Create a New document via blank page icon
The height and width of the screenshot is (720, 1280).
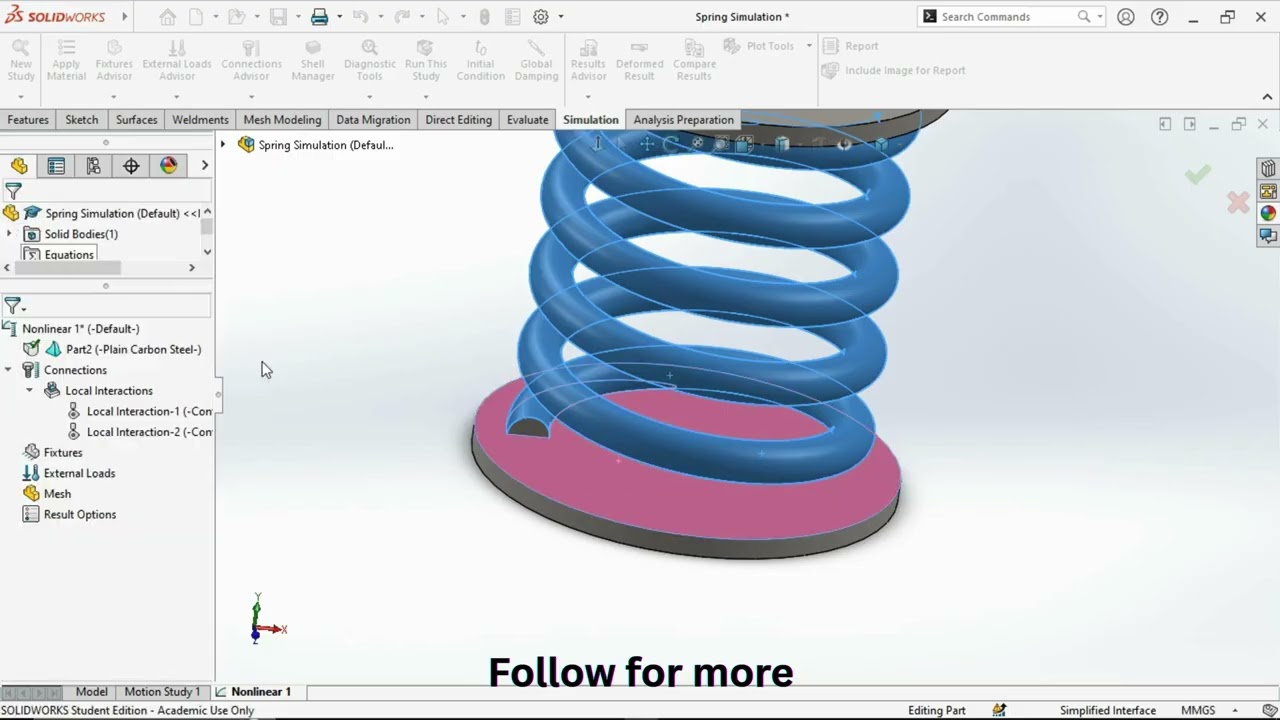click(x=196, y=17)
